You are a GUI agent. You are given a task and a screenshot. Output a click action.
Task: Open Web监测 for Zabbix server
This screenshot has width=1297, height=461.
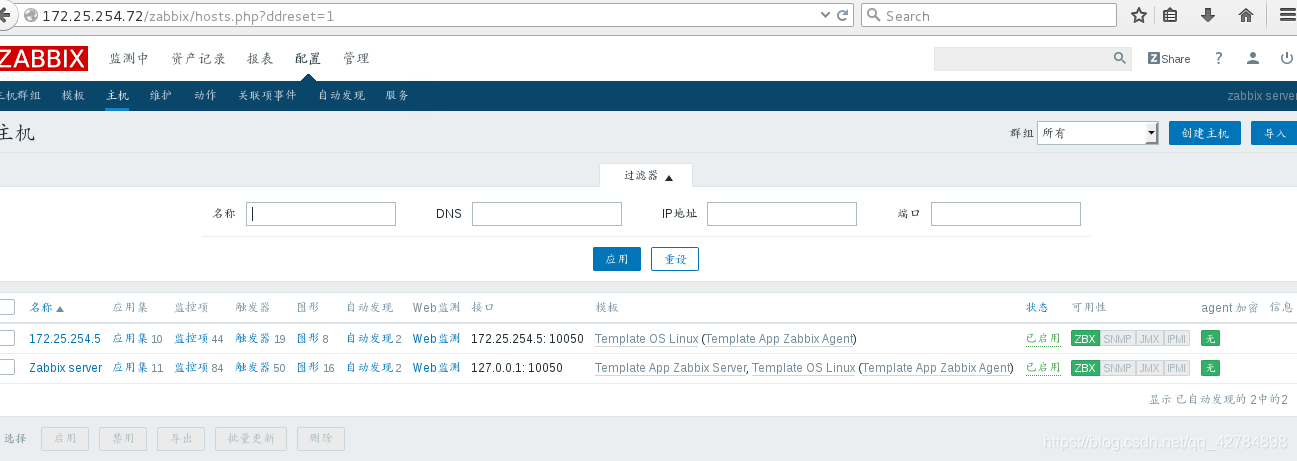[x=436, y=368]
